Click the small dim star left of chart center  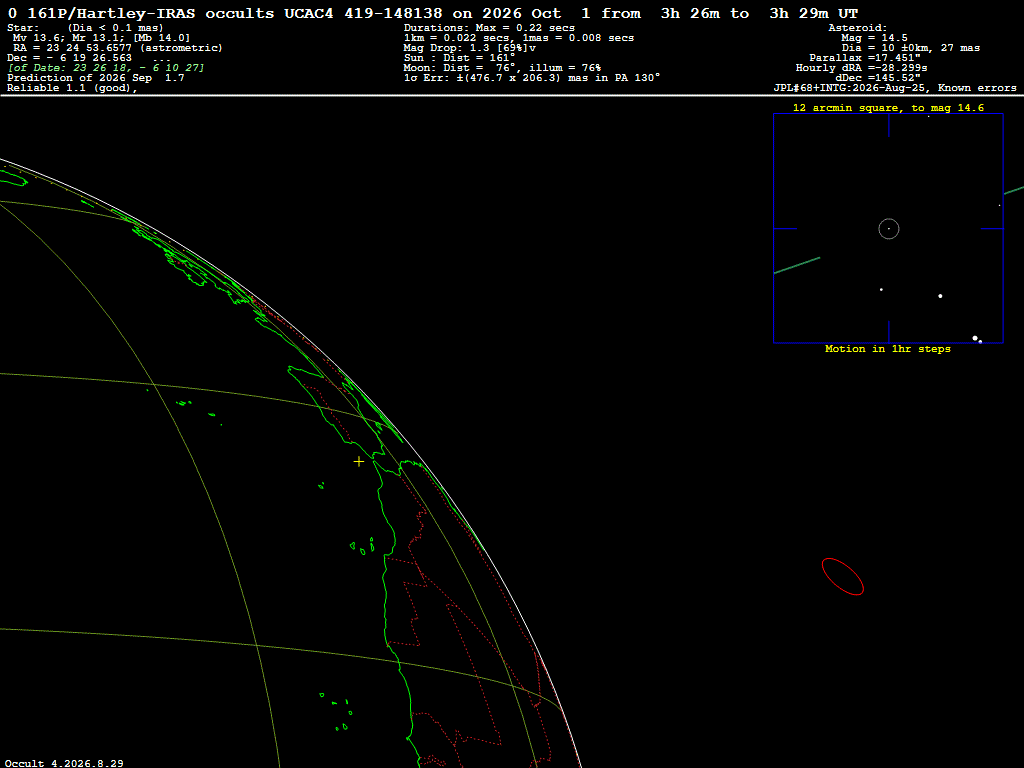click(x=881, y=289)
